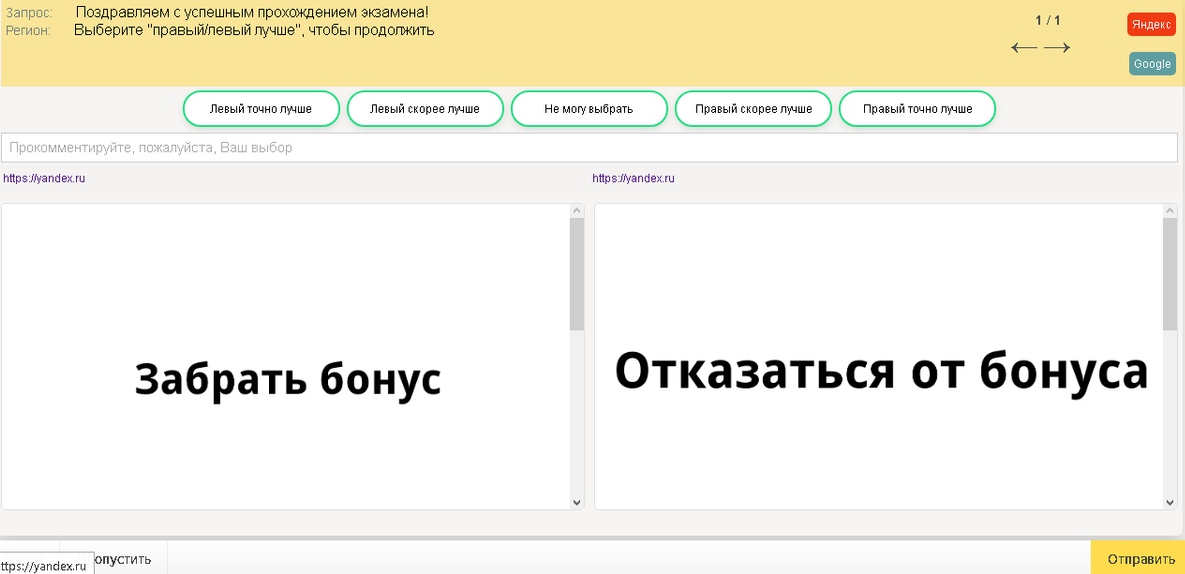Select "Левый точно лучше" option
Viewport: 1185px width, 574px height.
pyautogui.click(x=261, y=109)
